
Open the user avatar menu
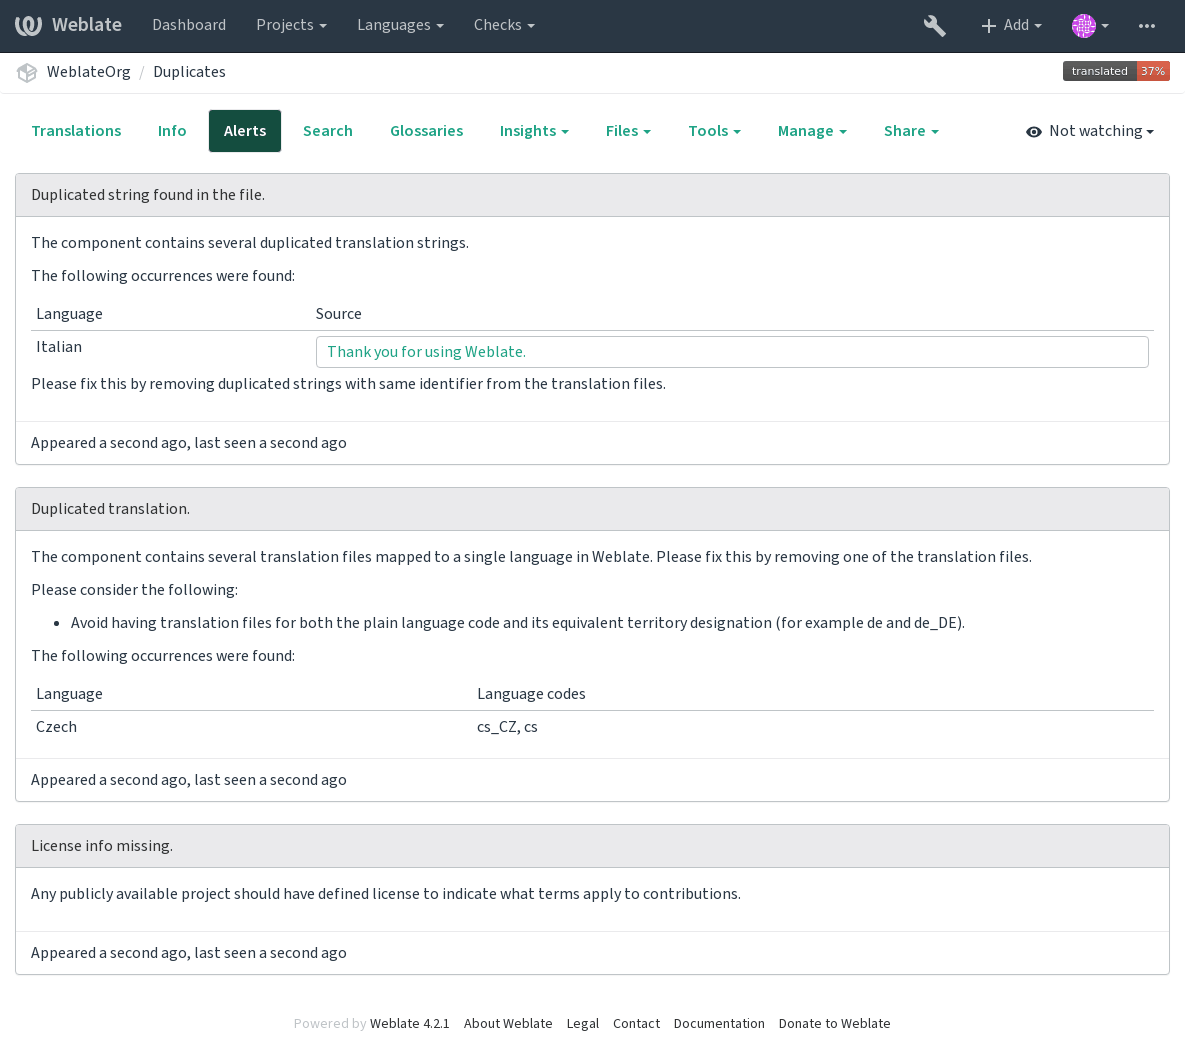[x=1090, y=26]
